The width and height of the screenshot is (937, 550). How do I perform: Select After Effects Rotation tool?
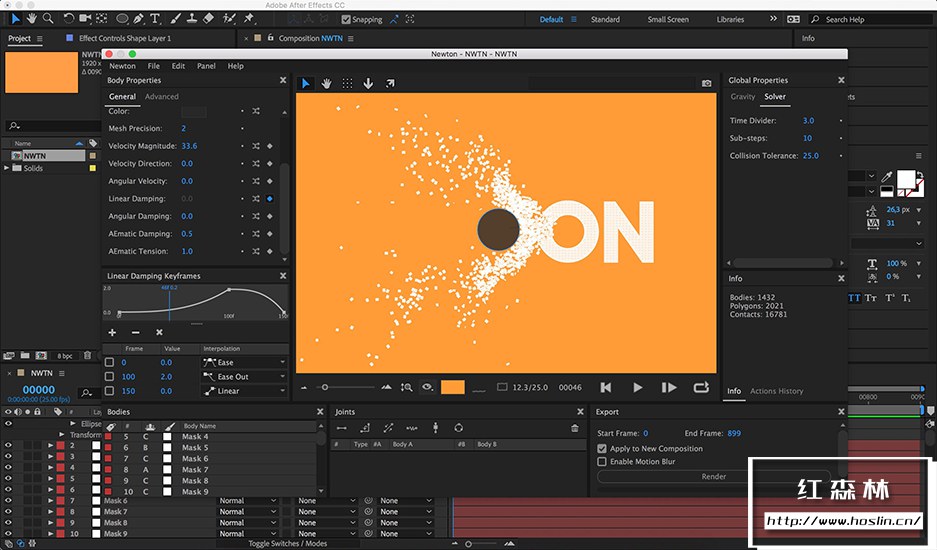[x=69, y=19]
